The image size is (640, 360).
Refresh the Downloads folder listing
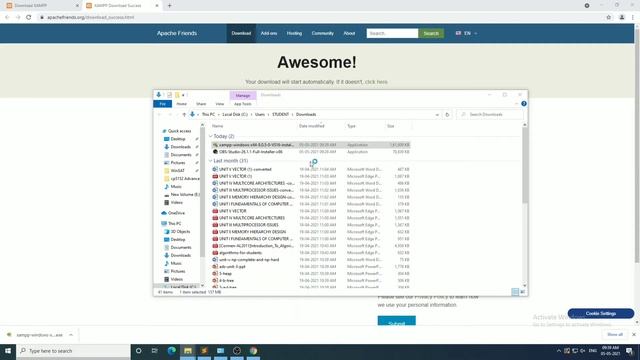447,115
